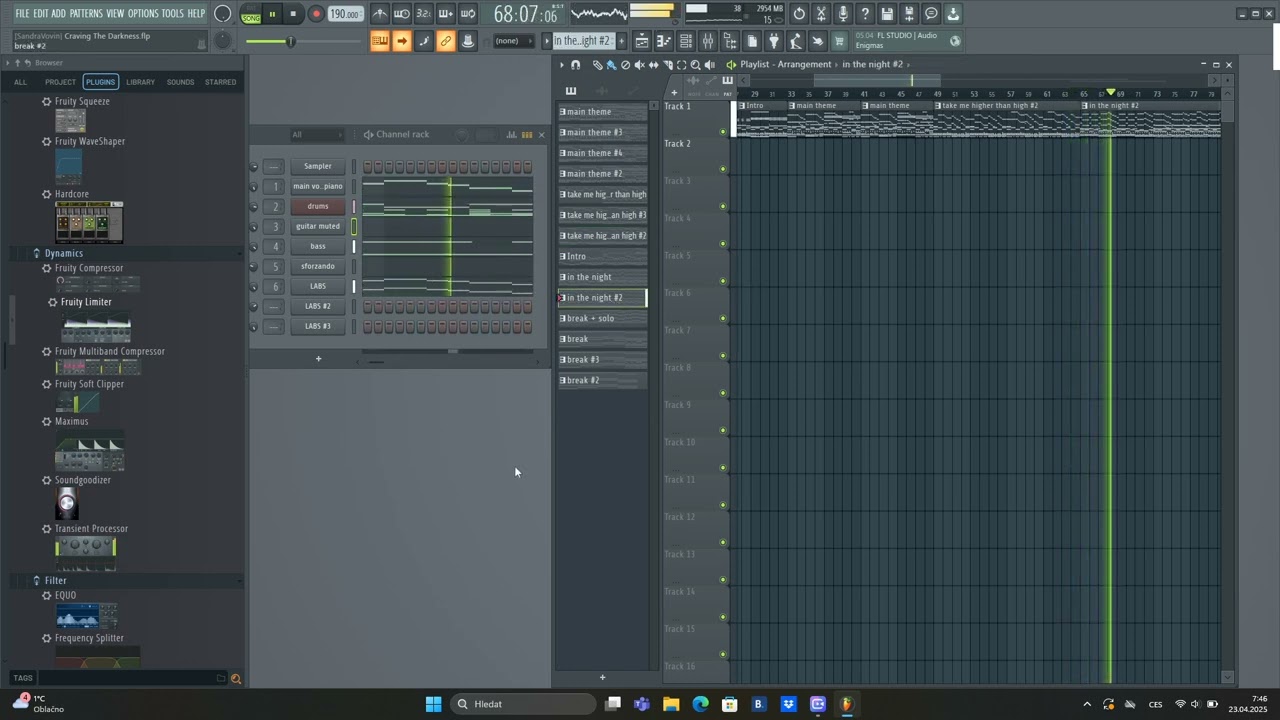Open the guitar muted channel button
Screen dimensions: 1280x720
[x=318, y=226]
